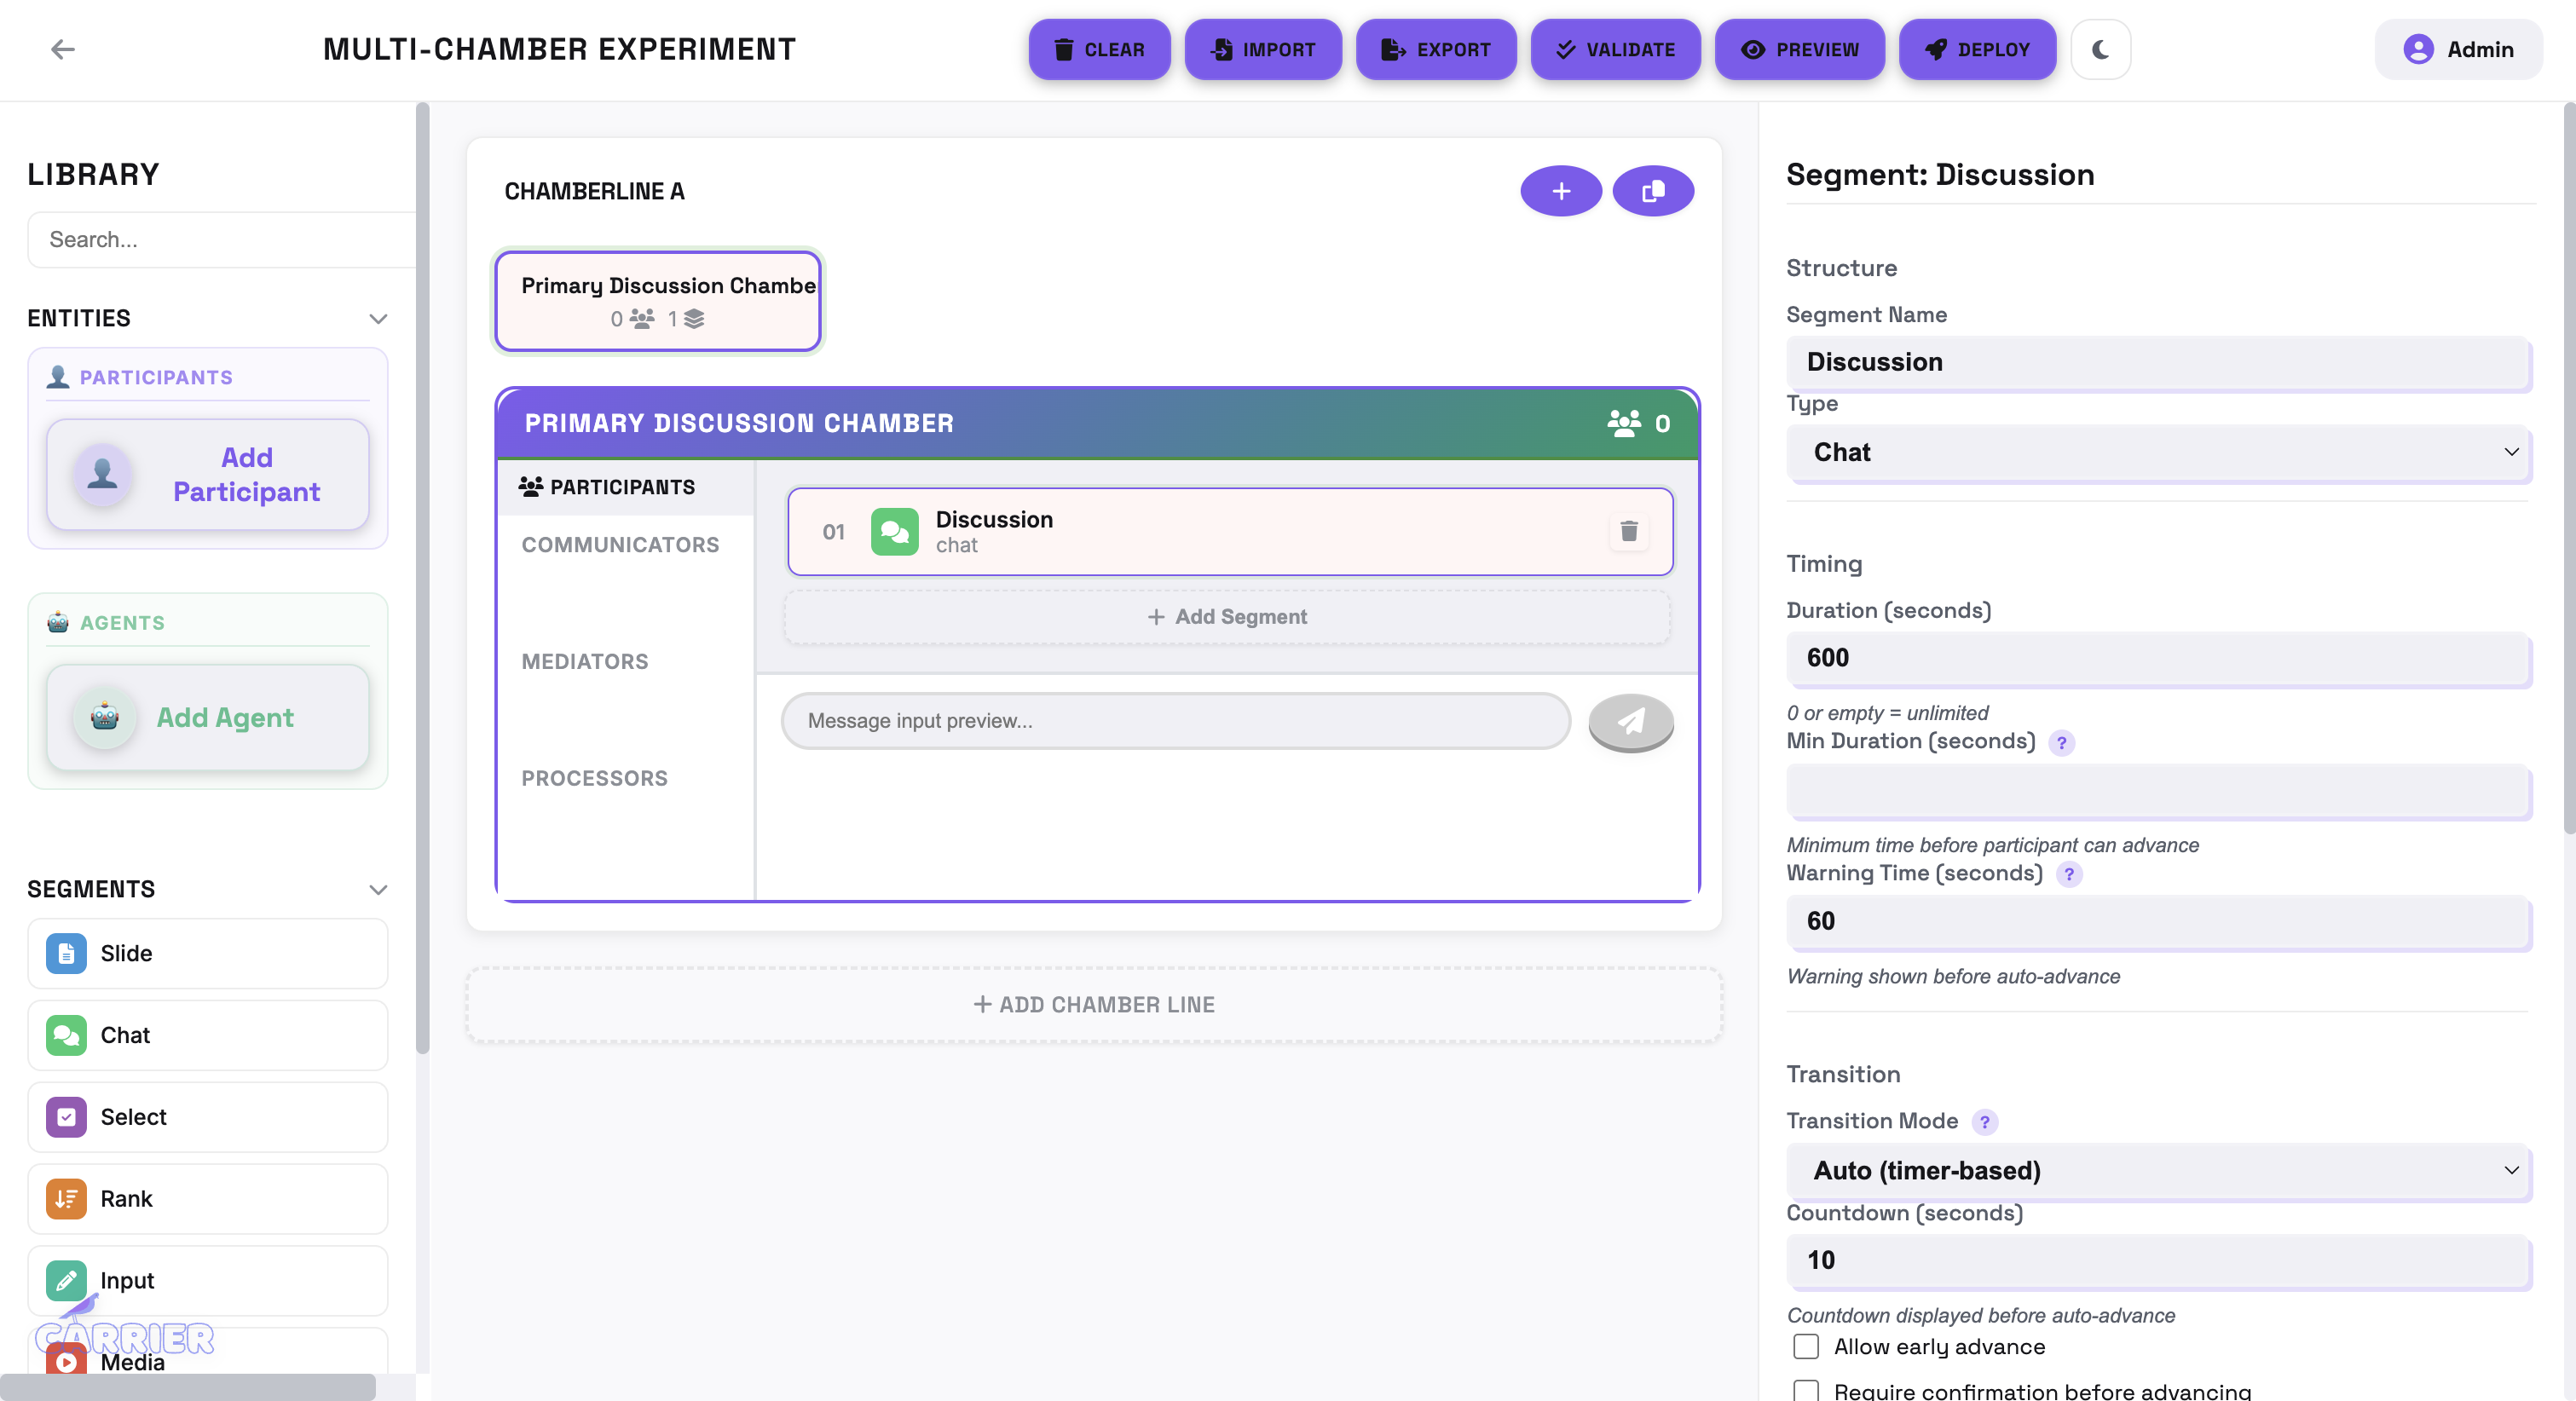Enable the Allow early advance checkbox
This screenshot has width=2576, height=1401.
[x=1805, y=1347]
